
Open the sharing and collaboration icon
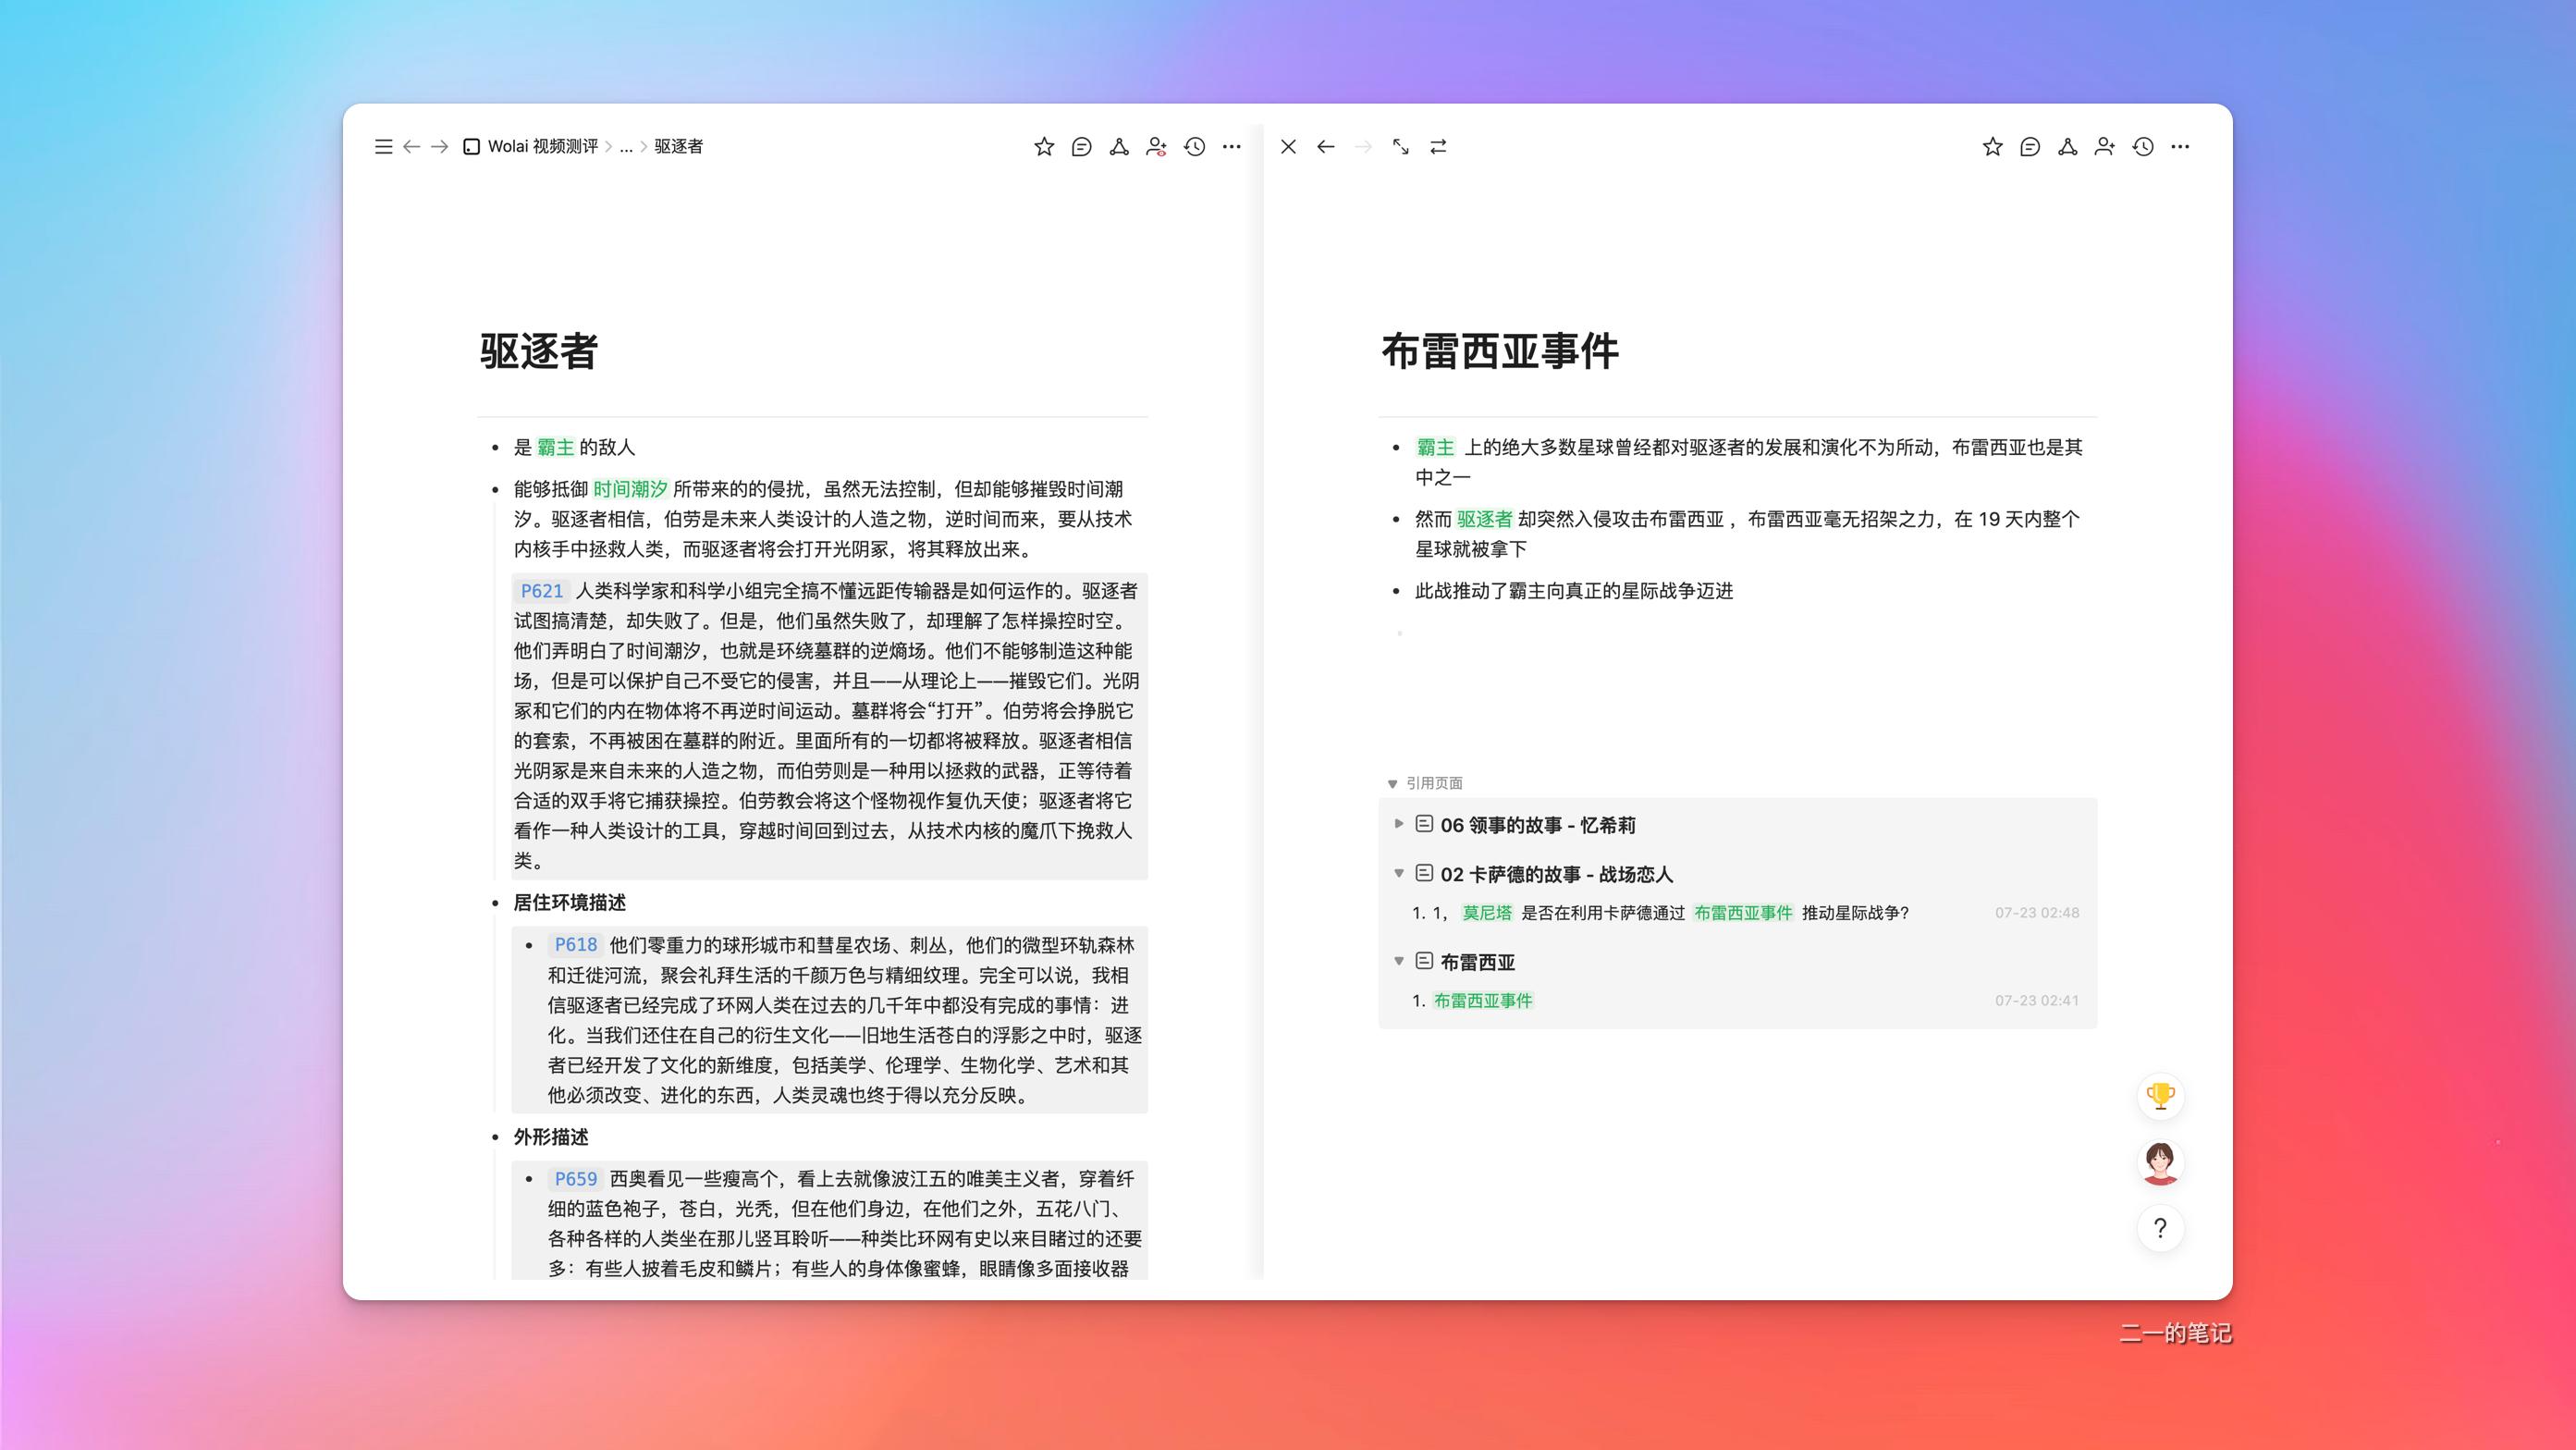point(1157,146)
